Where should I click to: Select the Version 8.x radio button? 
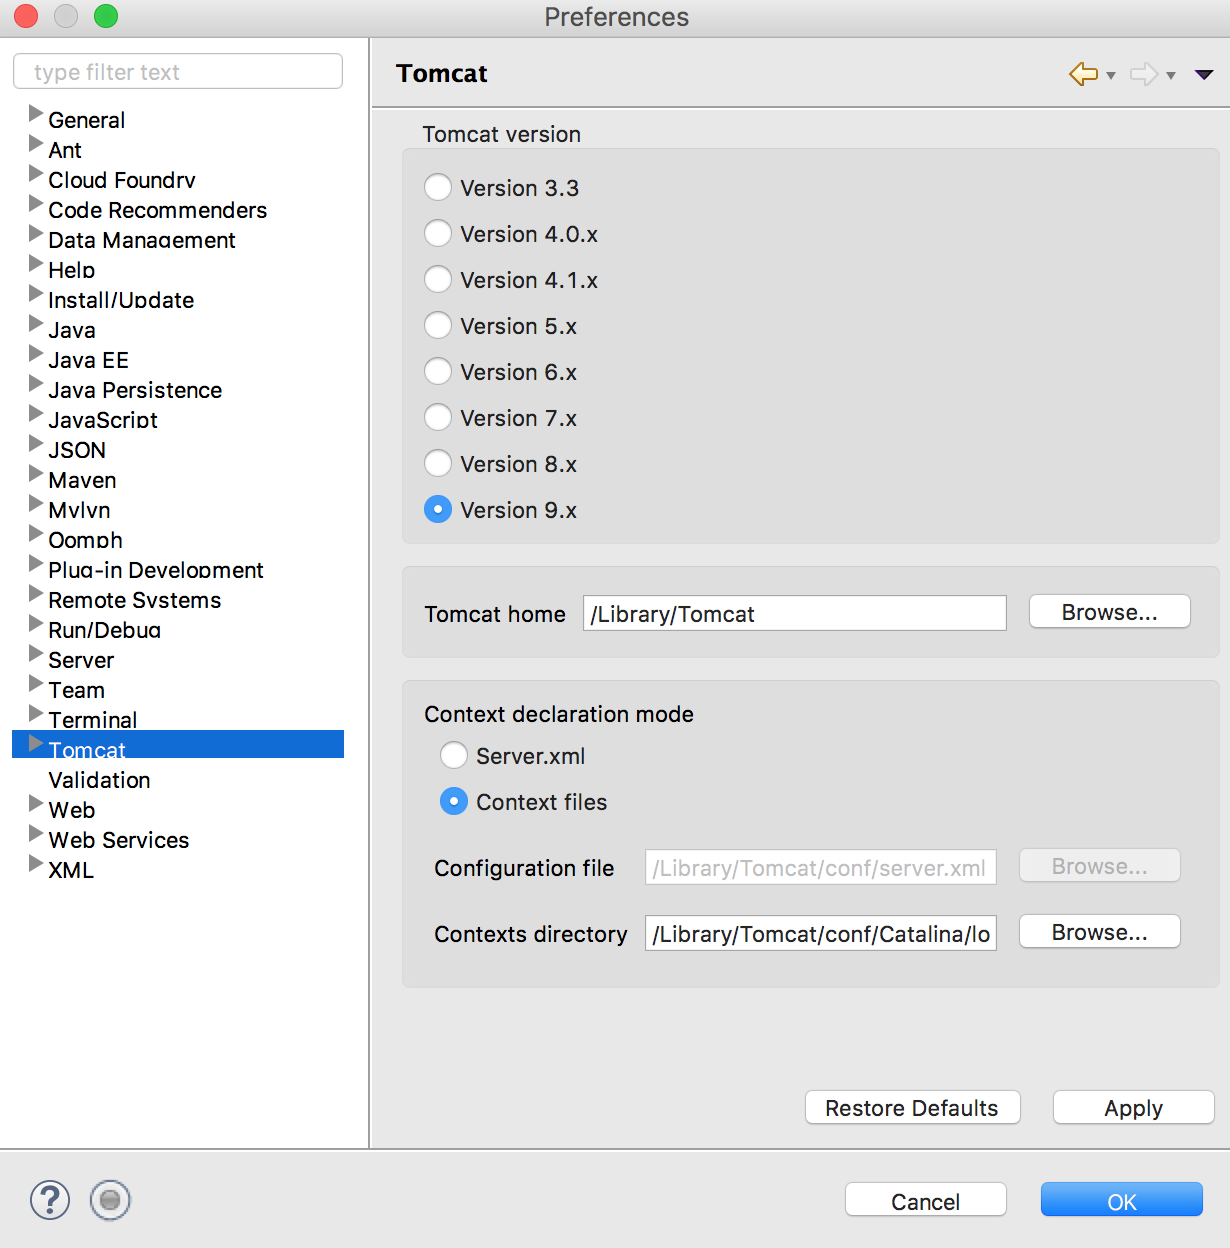pos(438,463)
